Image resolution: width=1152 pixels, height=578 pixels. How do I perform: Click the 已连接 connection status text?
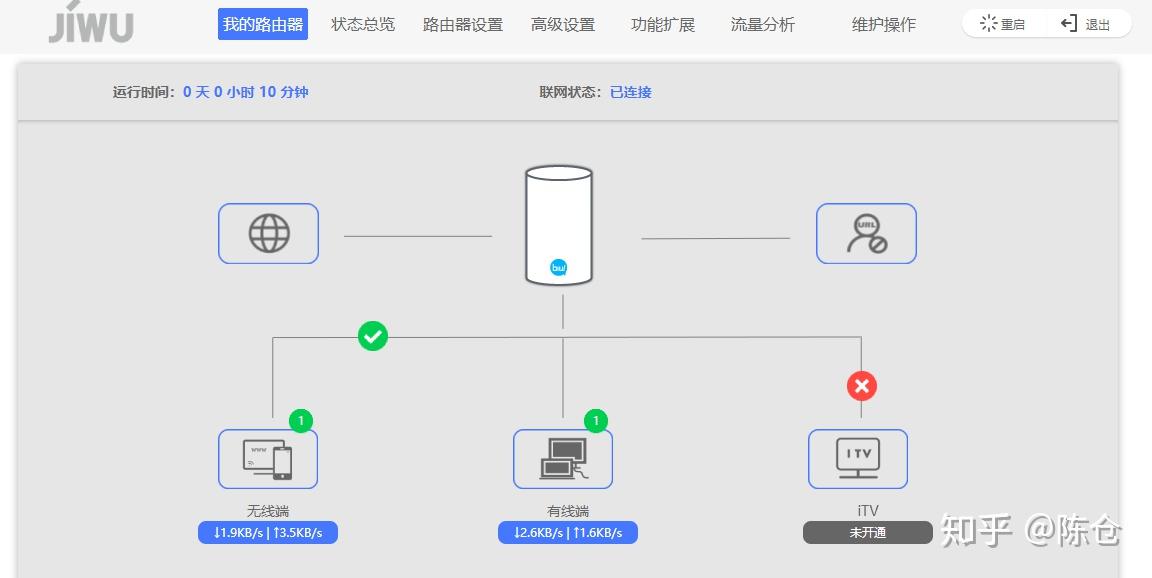pyautogui.click(x=628, y=91)
